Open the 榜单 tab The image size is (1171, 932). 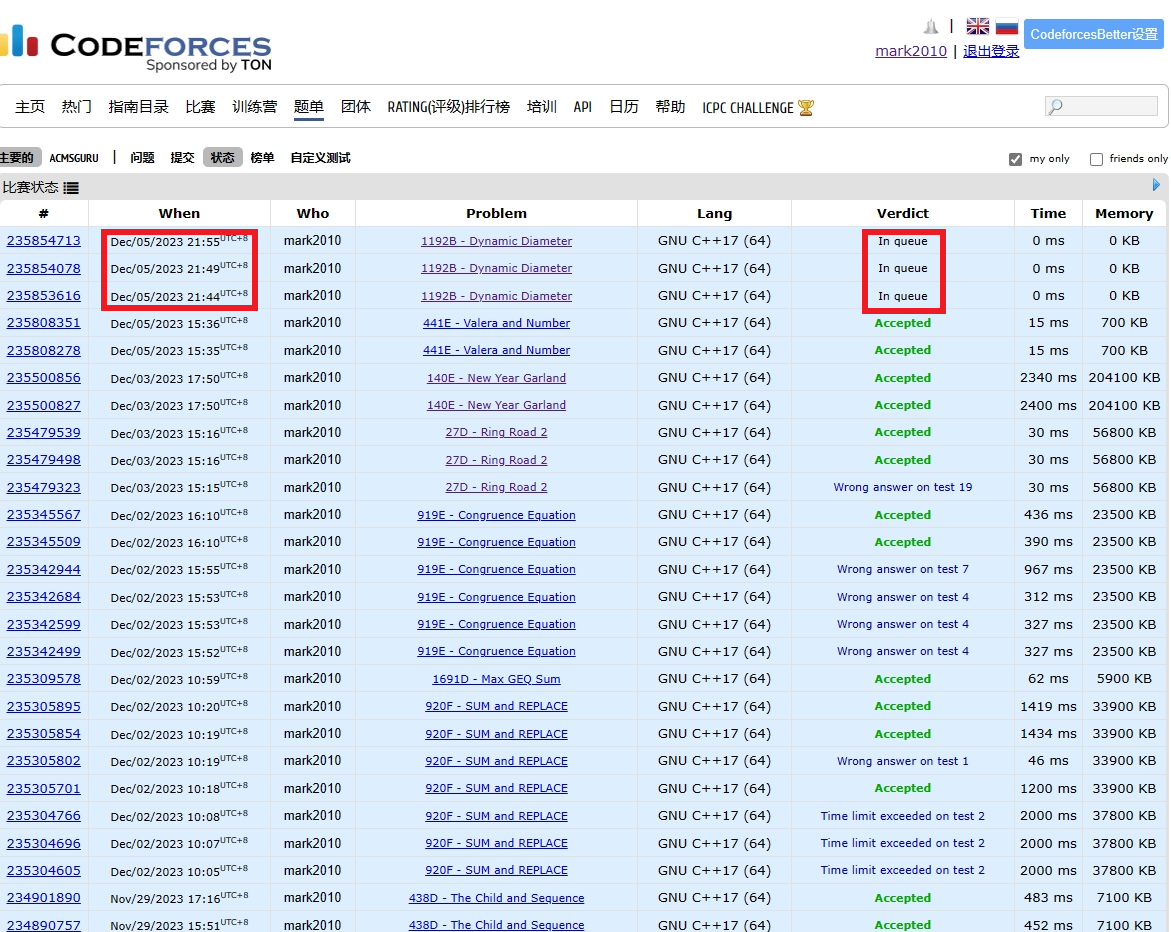pyautogui.click(x=262, y=158)
